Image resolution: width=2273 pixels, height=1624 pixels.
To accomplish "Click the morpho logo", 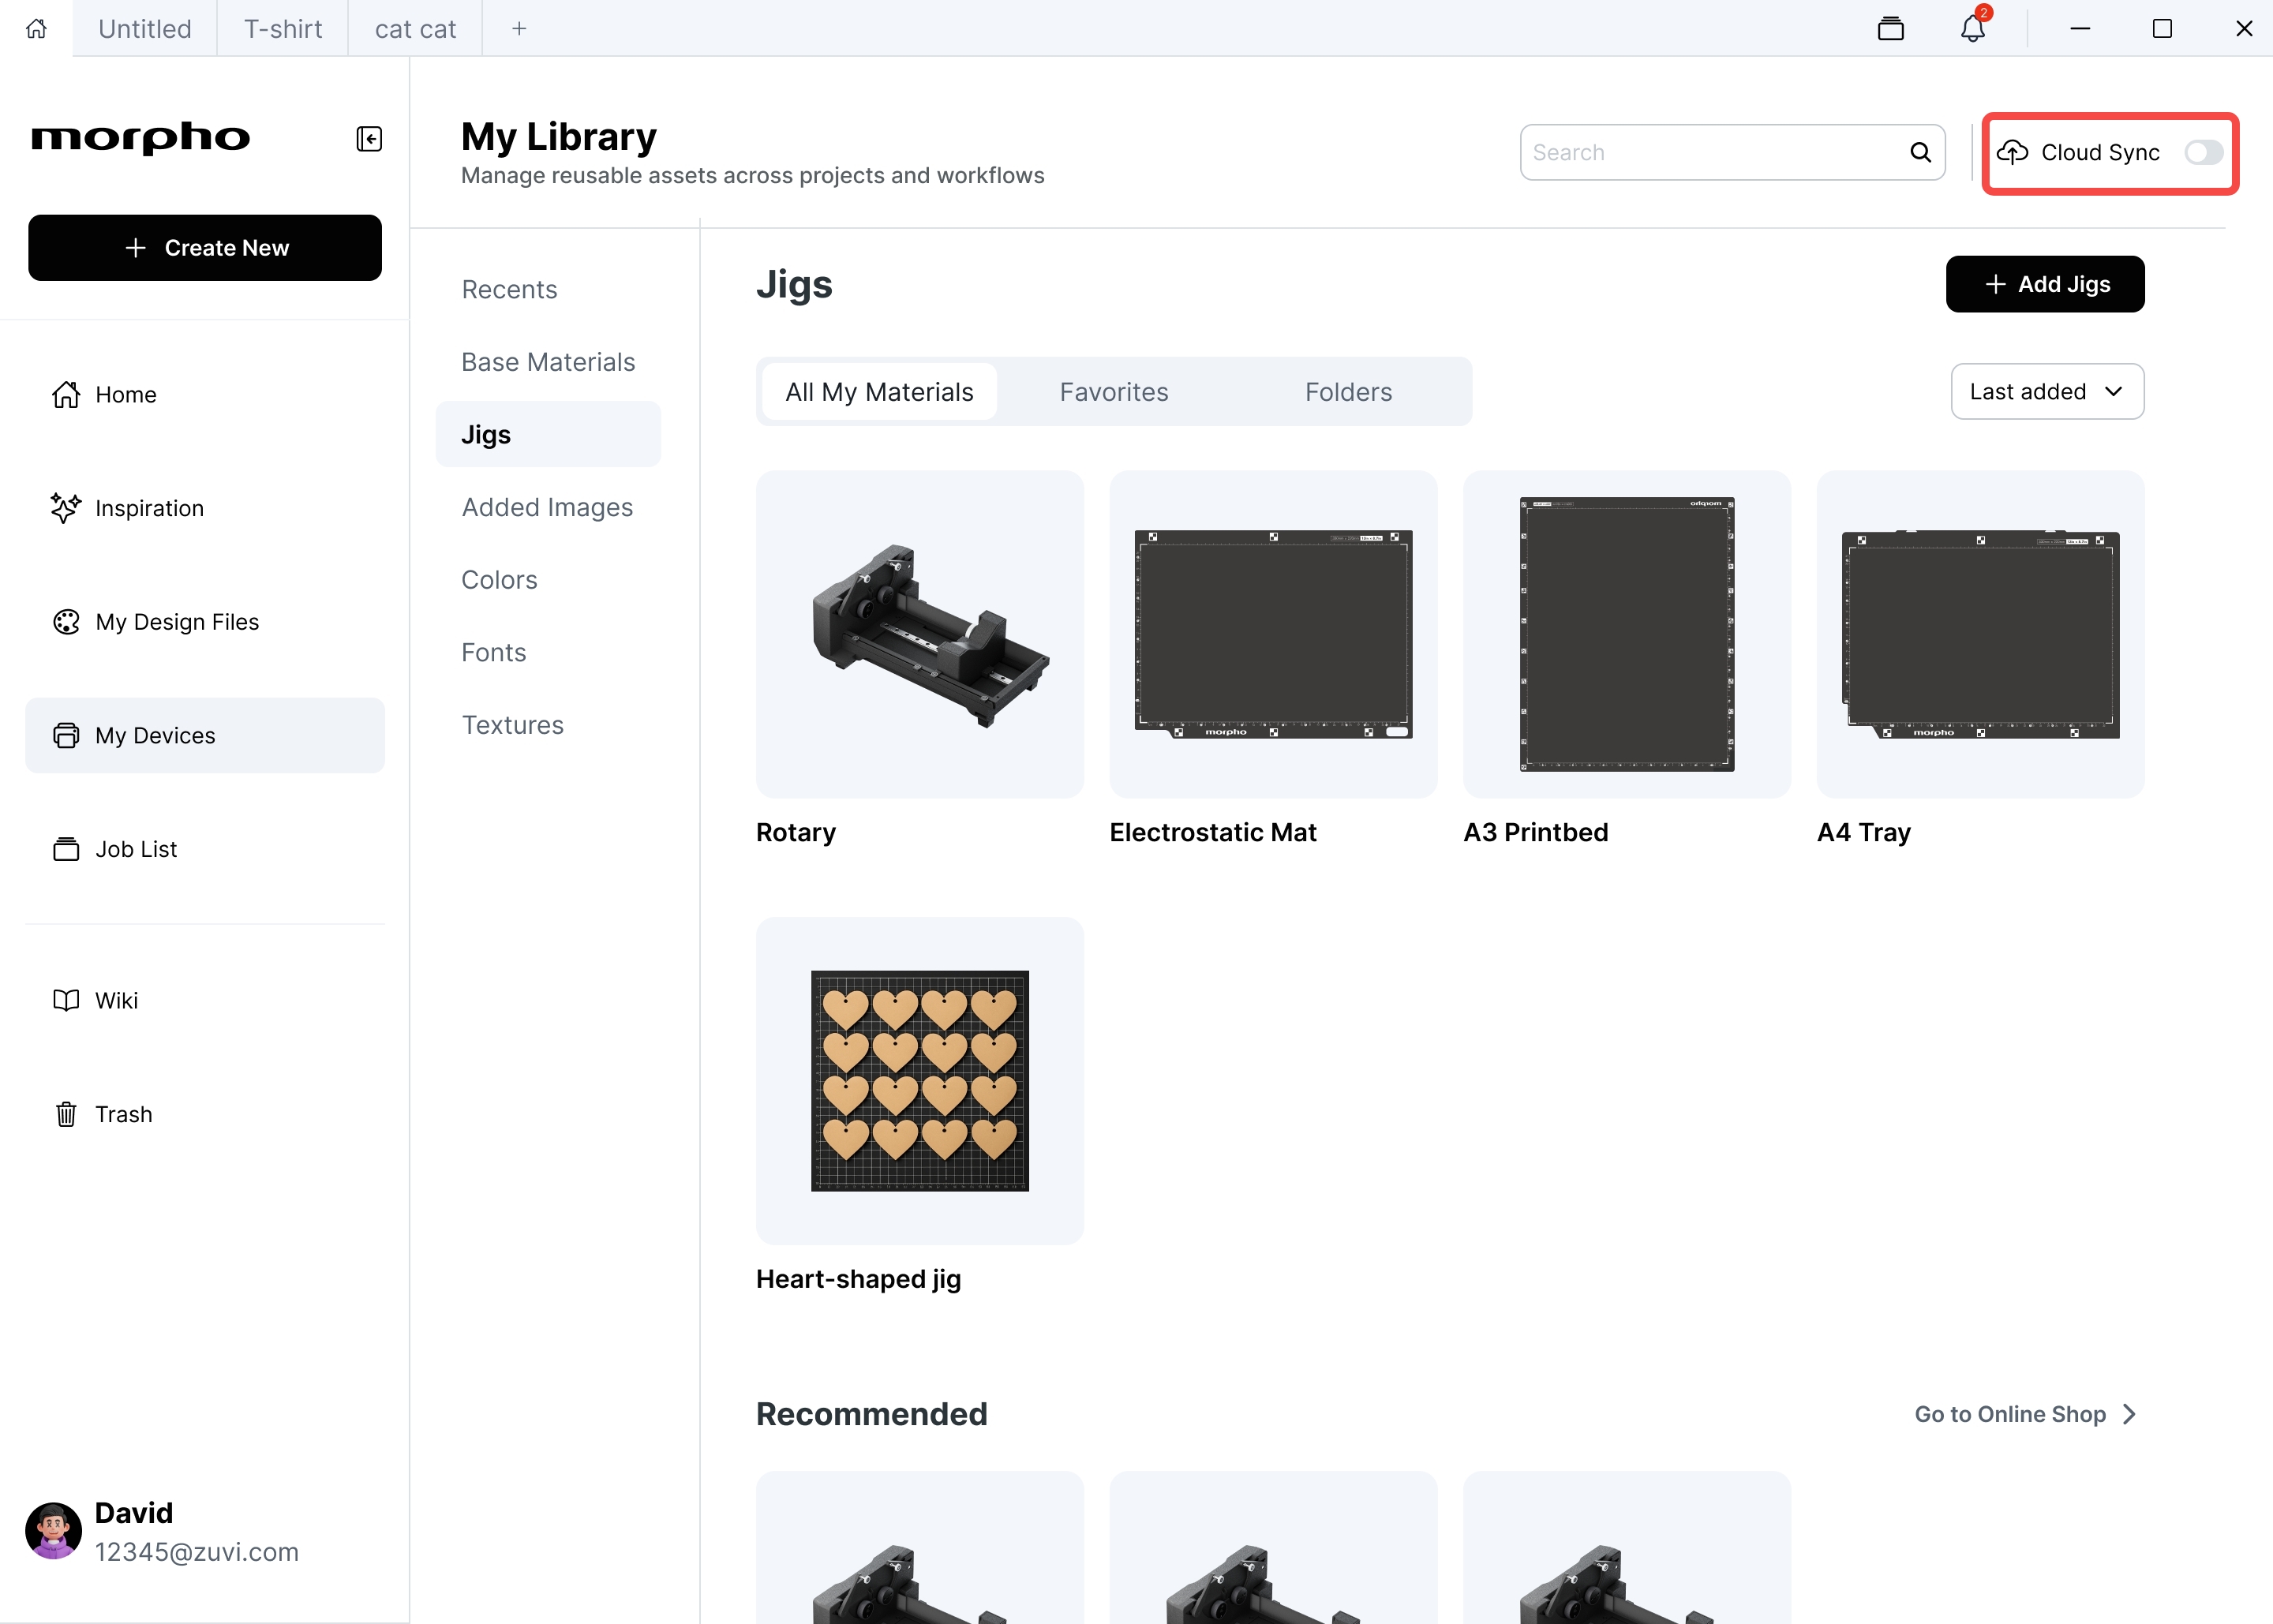I will (x=140, y=138).
